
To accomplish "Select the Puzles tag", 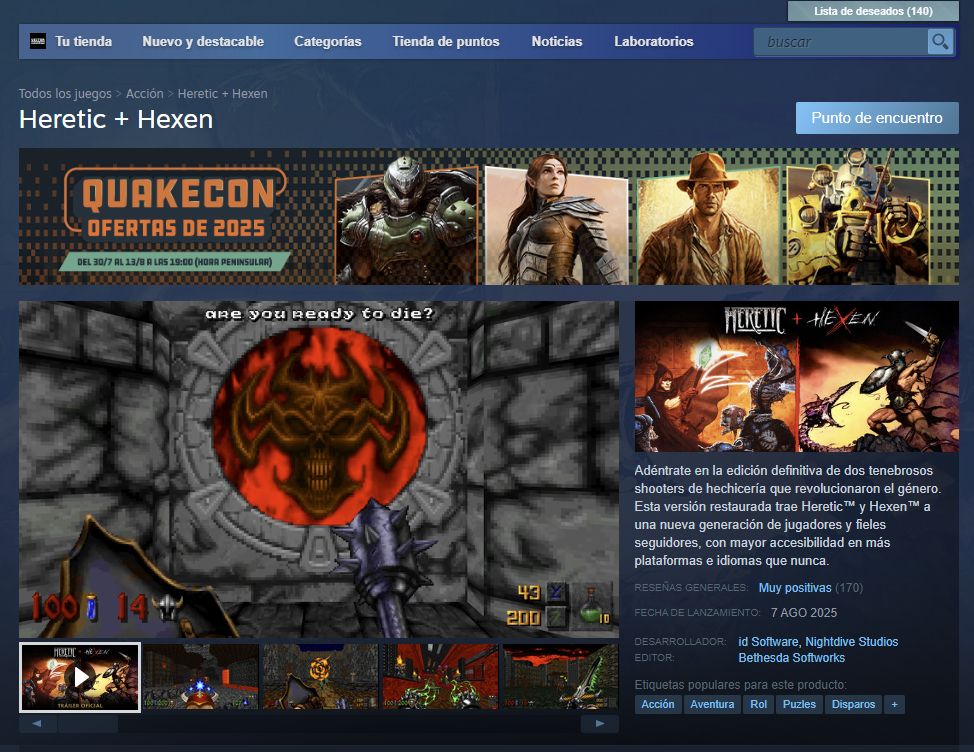I will [799, 704].
